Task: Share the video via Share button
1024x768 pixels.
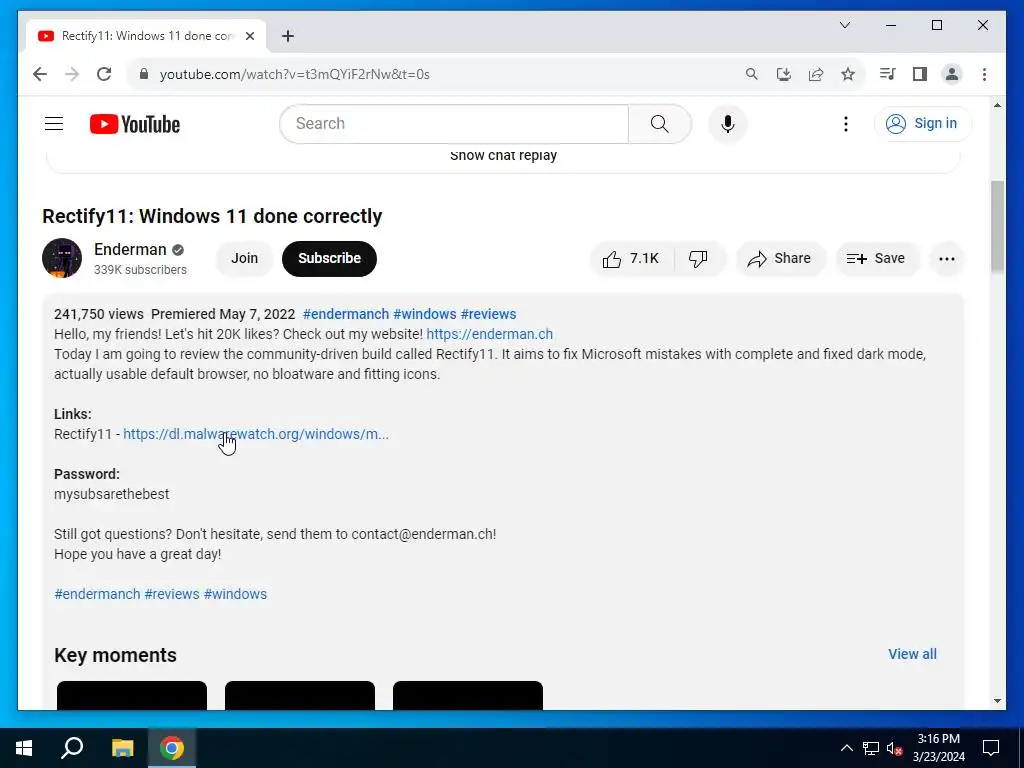Action: pyautogui.click(x=780, y=259)
